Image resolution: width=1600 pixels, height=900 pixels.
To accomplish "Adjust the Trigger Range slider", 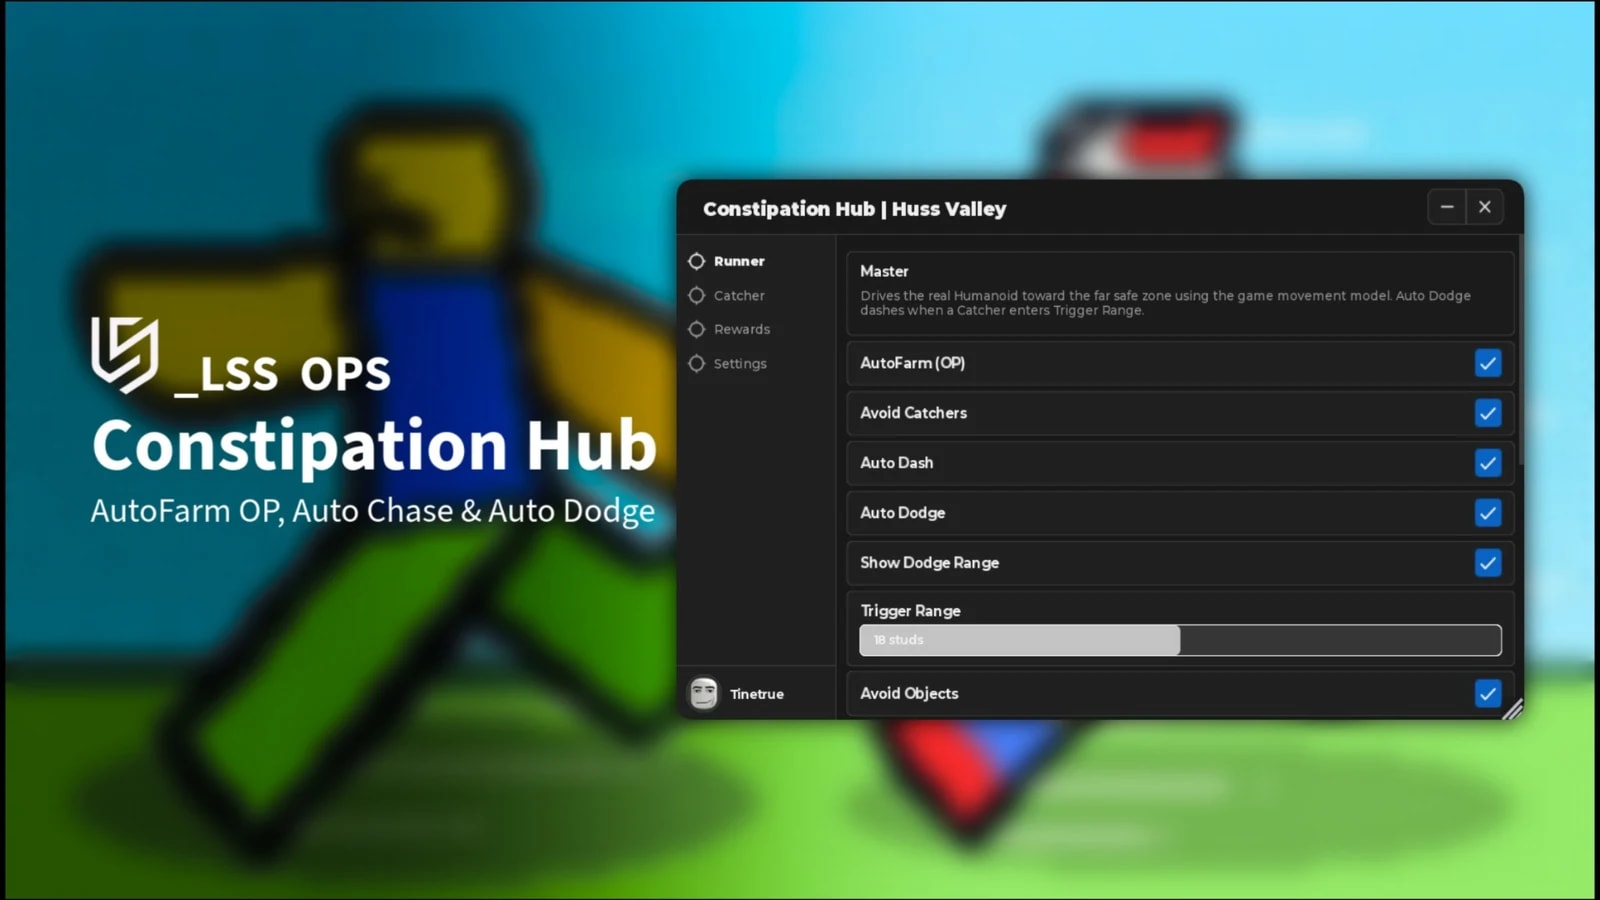I will [1180, 640].
